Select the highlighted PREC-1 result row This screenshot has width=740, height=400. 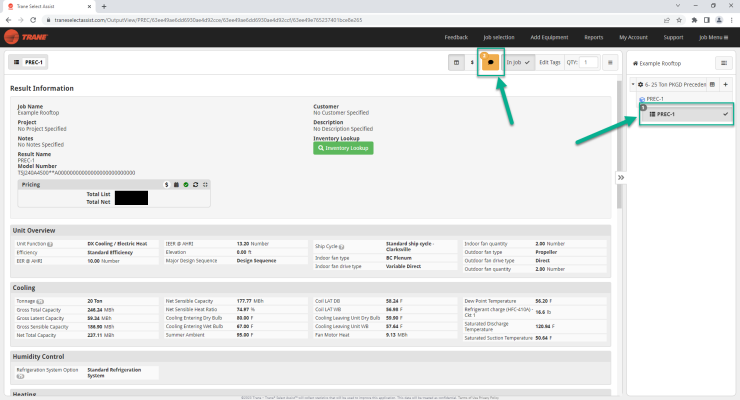point(686,114)
